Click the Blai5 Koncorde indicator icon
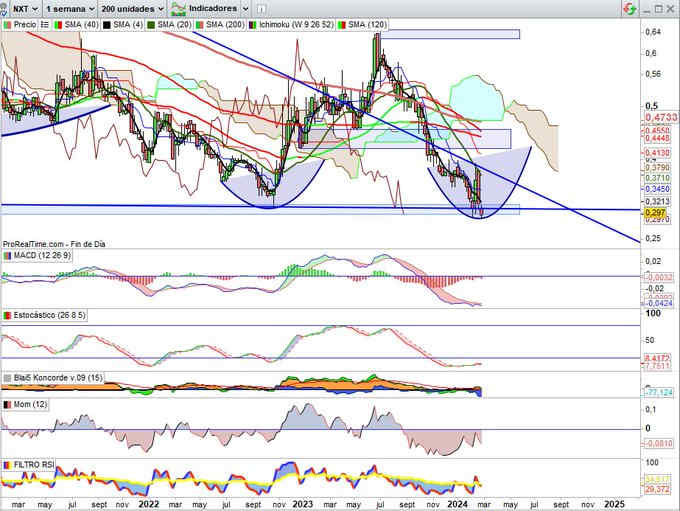The width and height of the screenshot is (680, 511). coord(7,378)
